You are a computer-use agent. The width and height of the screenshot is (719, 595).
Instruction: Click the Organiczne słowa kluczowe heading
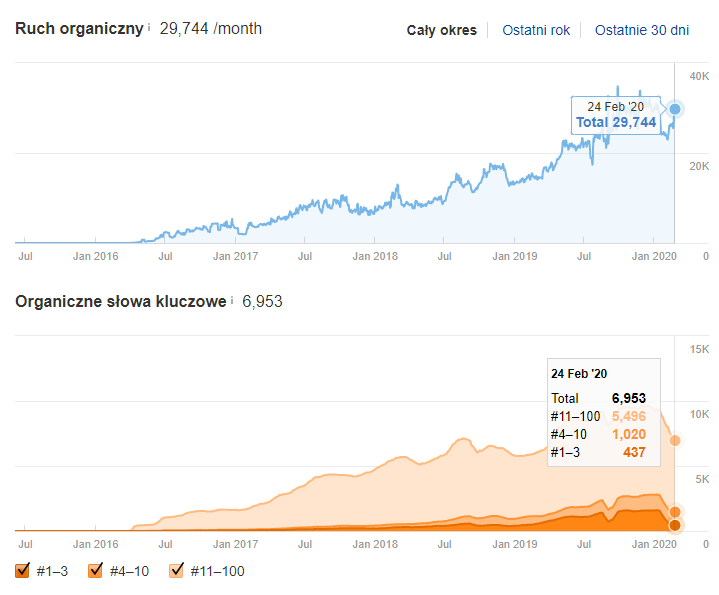click(121, 301)
